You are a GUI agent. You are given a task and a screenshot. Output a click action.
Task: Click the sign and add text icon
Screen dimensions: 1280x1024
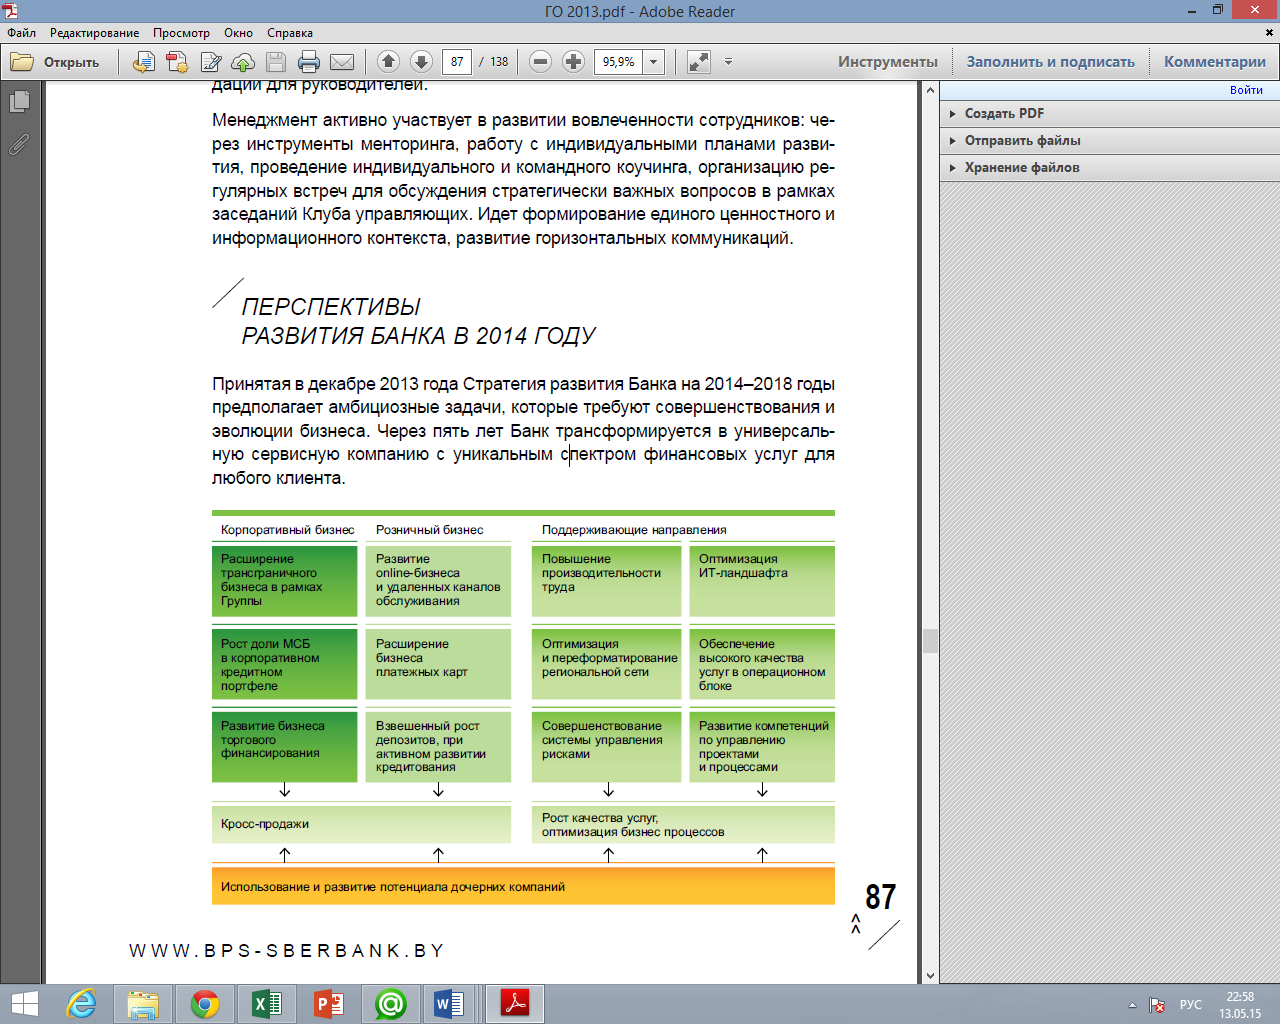[x=211, y=62]
